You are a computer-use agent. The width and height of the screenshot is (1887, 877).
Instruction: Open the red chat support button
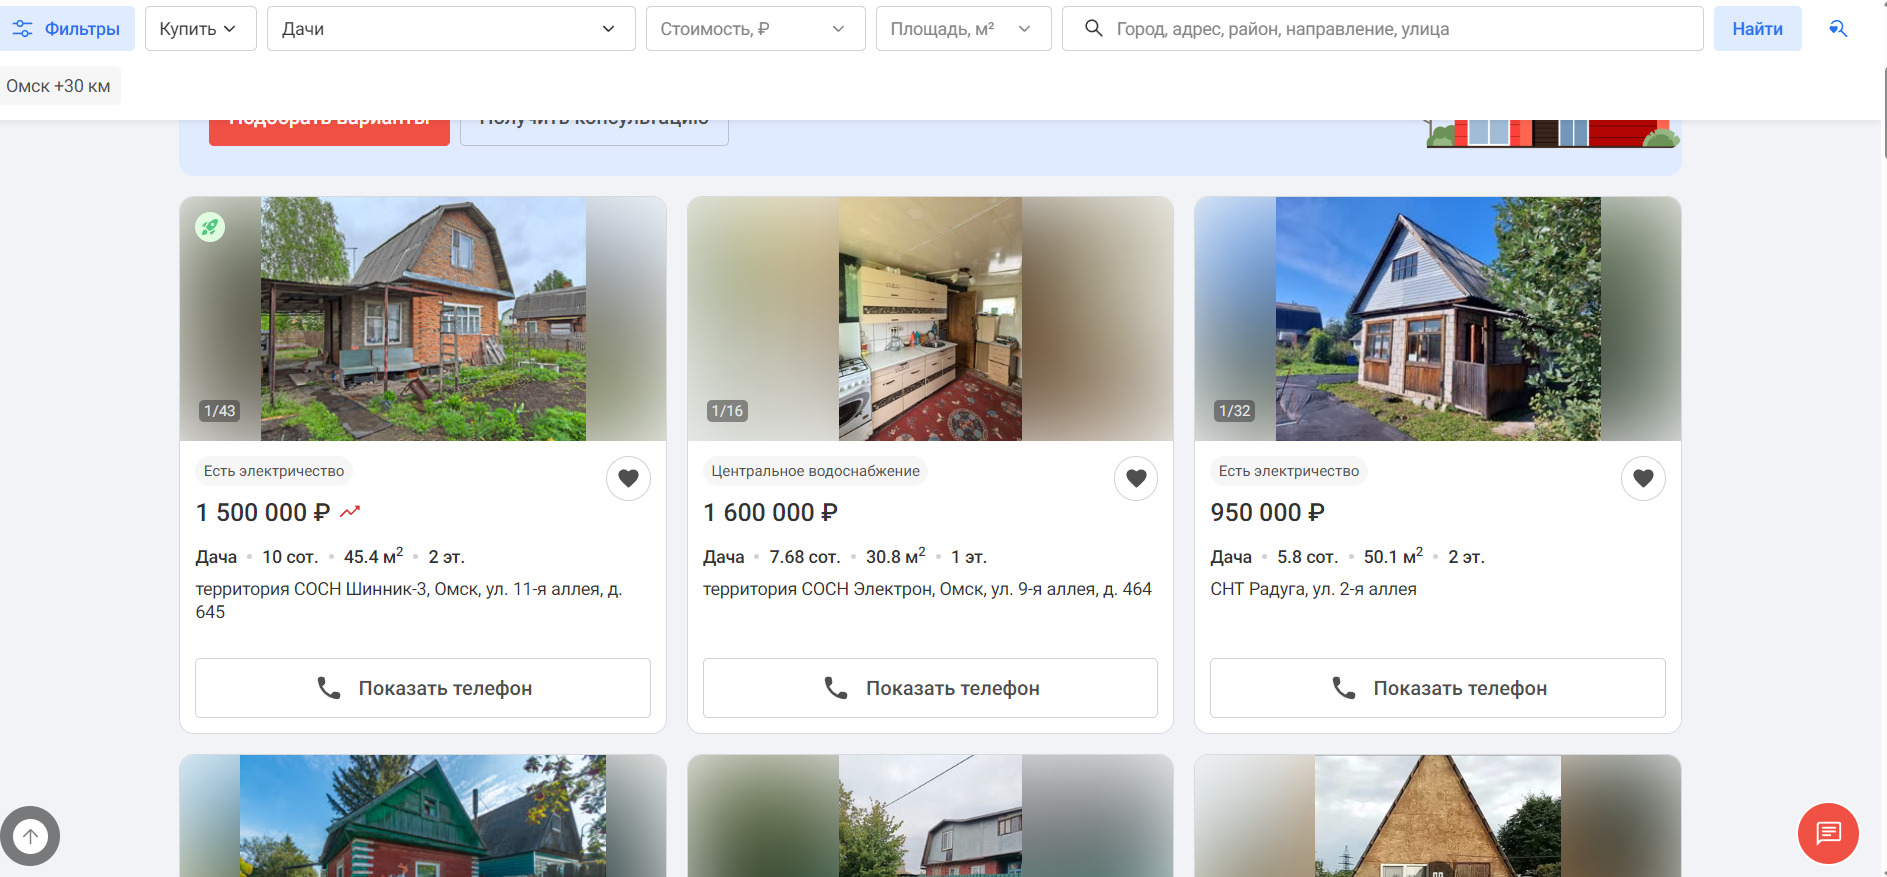coord(1828,833)
